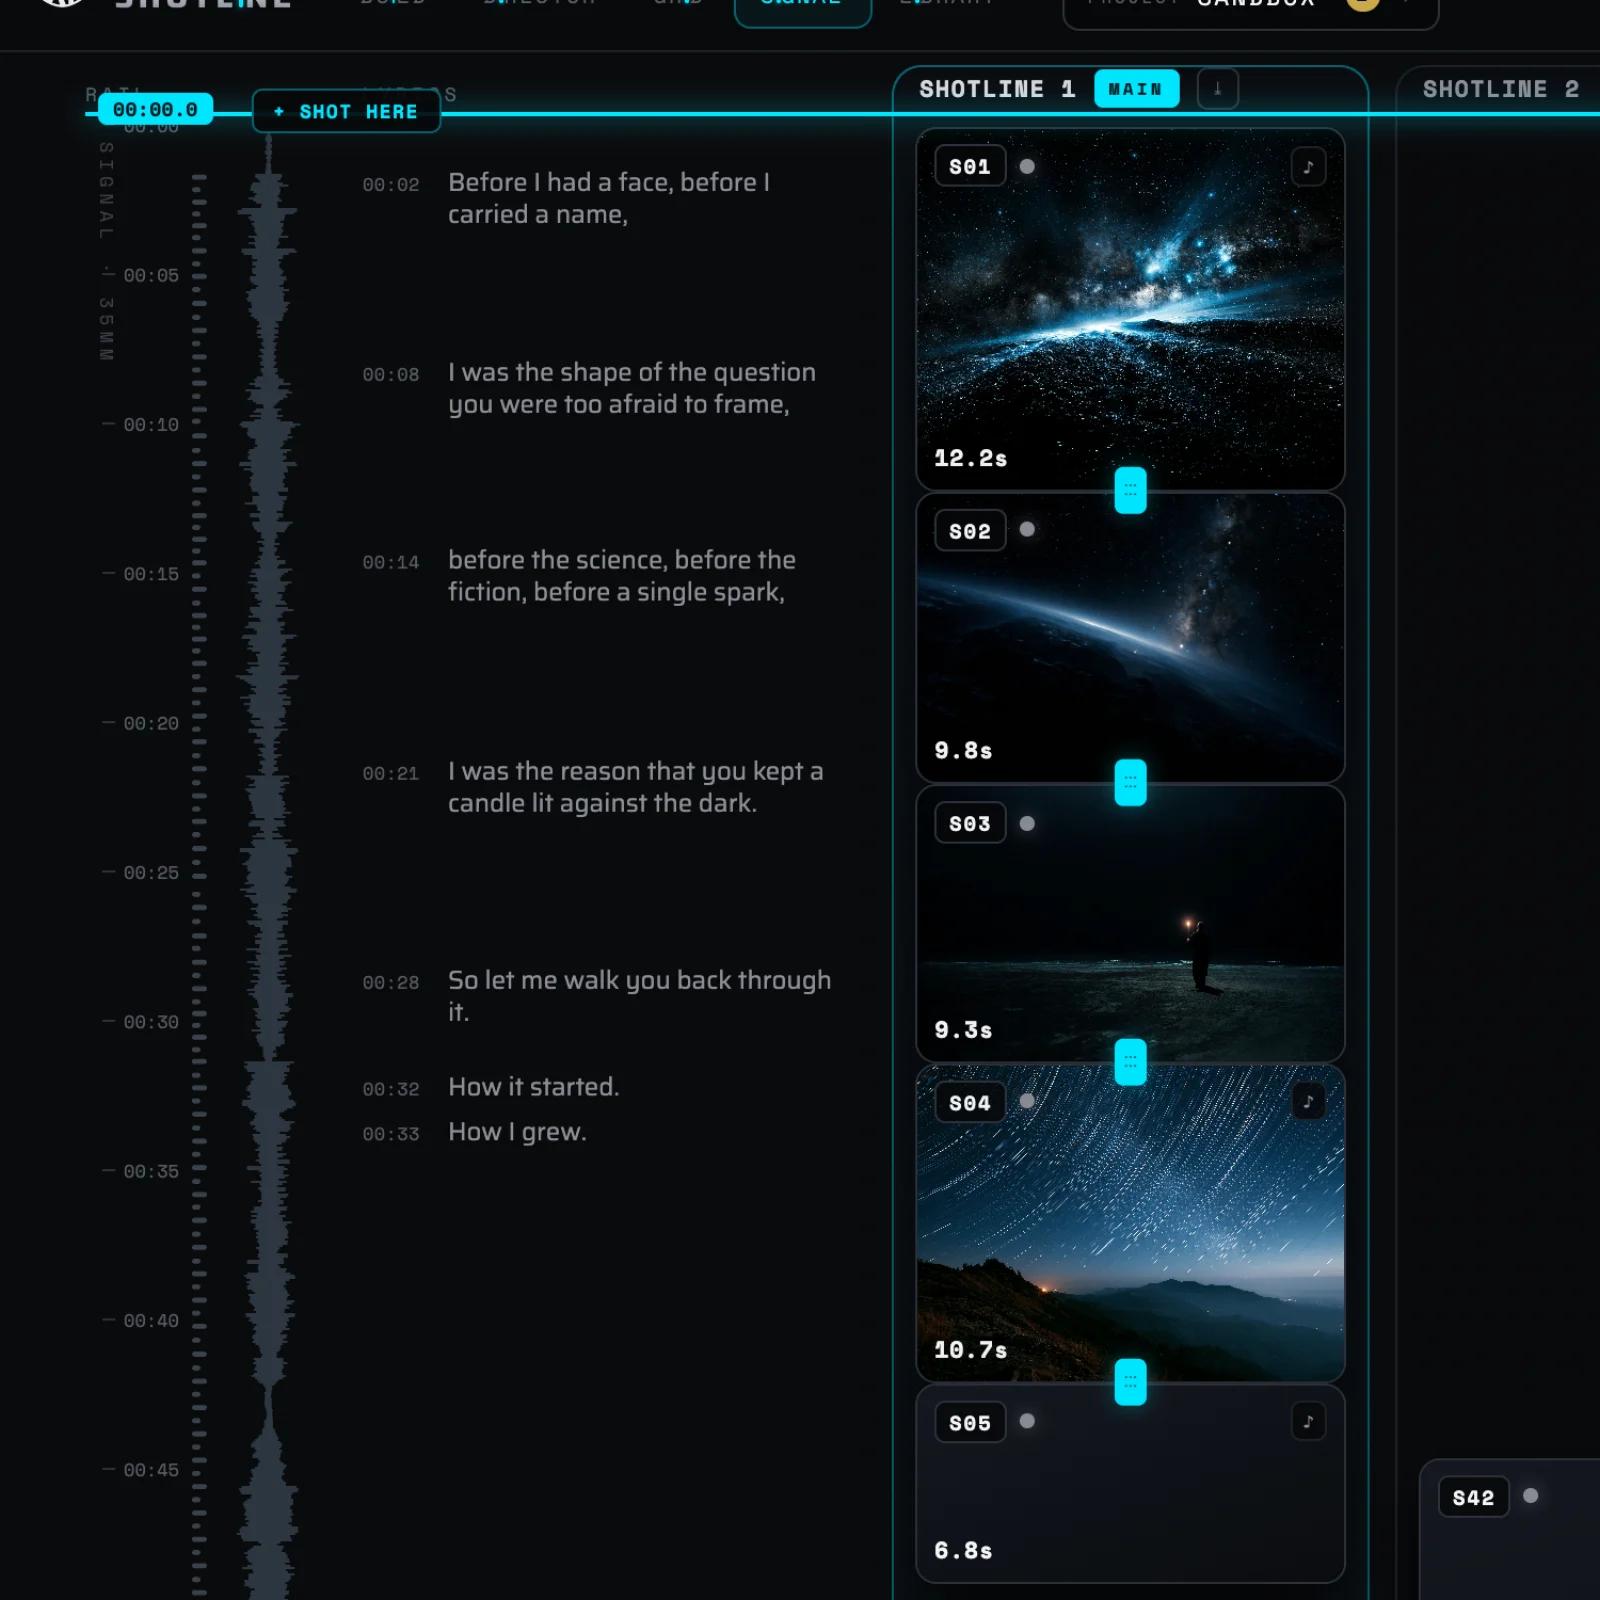This screenshot has height=1600, width=1600.
Task: Jump to the 00:20 ruler mark
Action: click(151, 723)
